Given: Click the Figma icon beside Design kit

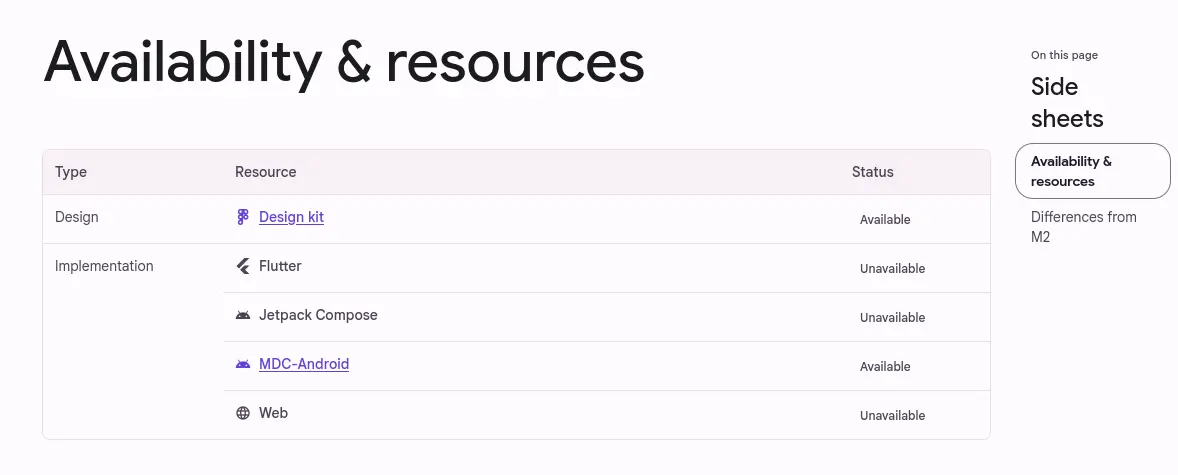Looking at the screenshot, I should pos(243,217).
